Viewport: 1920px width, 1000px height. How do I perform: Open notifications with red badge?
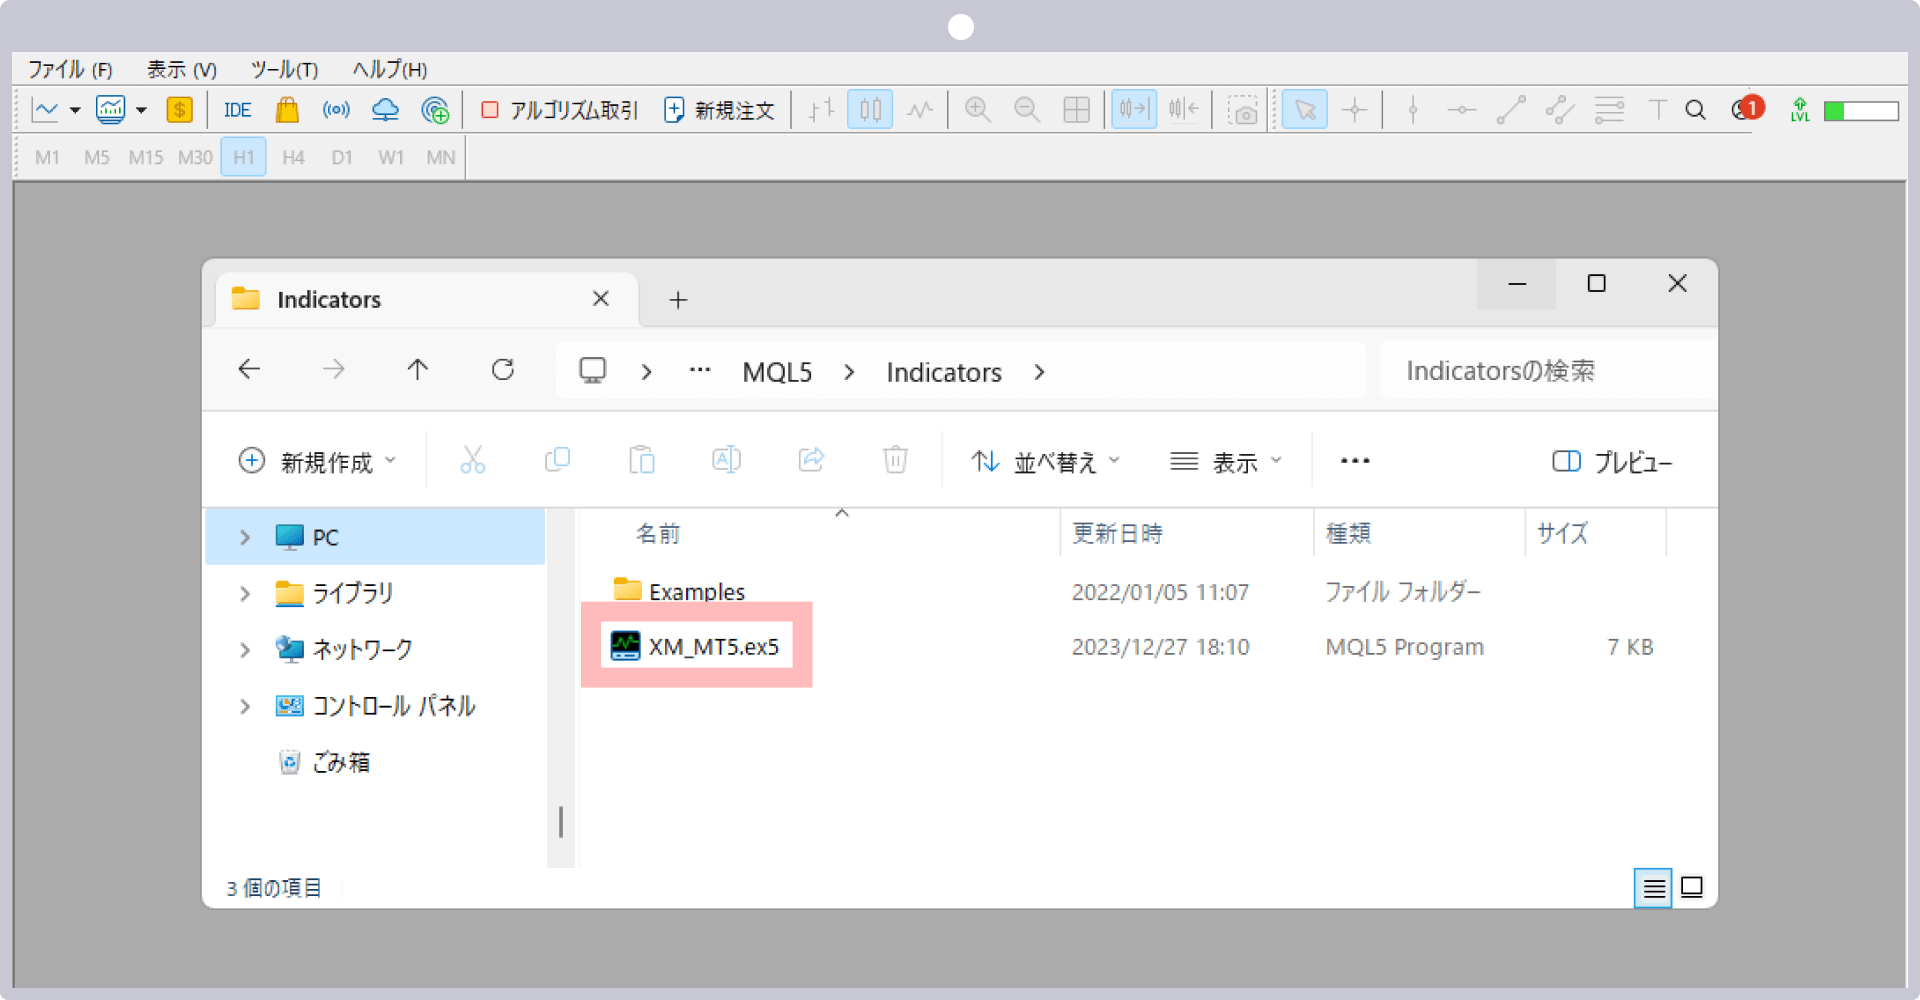pyautogui.click(x=1747, y=108)
